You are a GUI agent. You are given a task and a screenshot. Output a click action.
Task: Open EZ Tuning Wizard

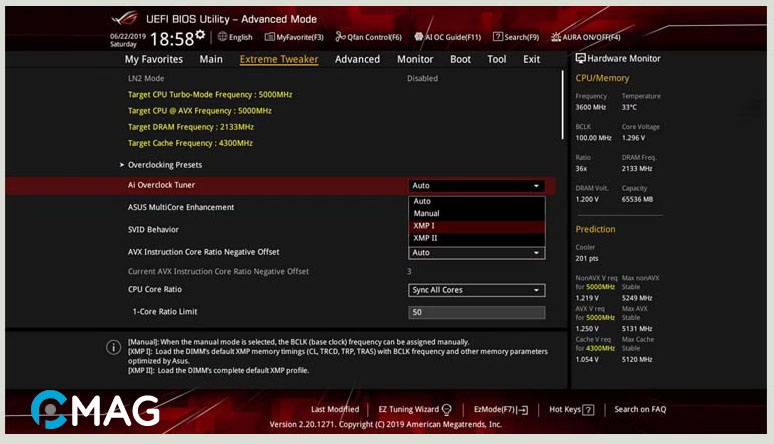pos(415,409)
